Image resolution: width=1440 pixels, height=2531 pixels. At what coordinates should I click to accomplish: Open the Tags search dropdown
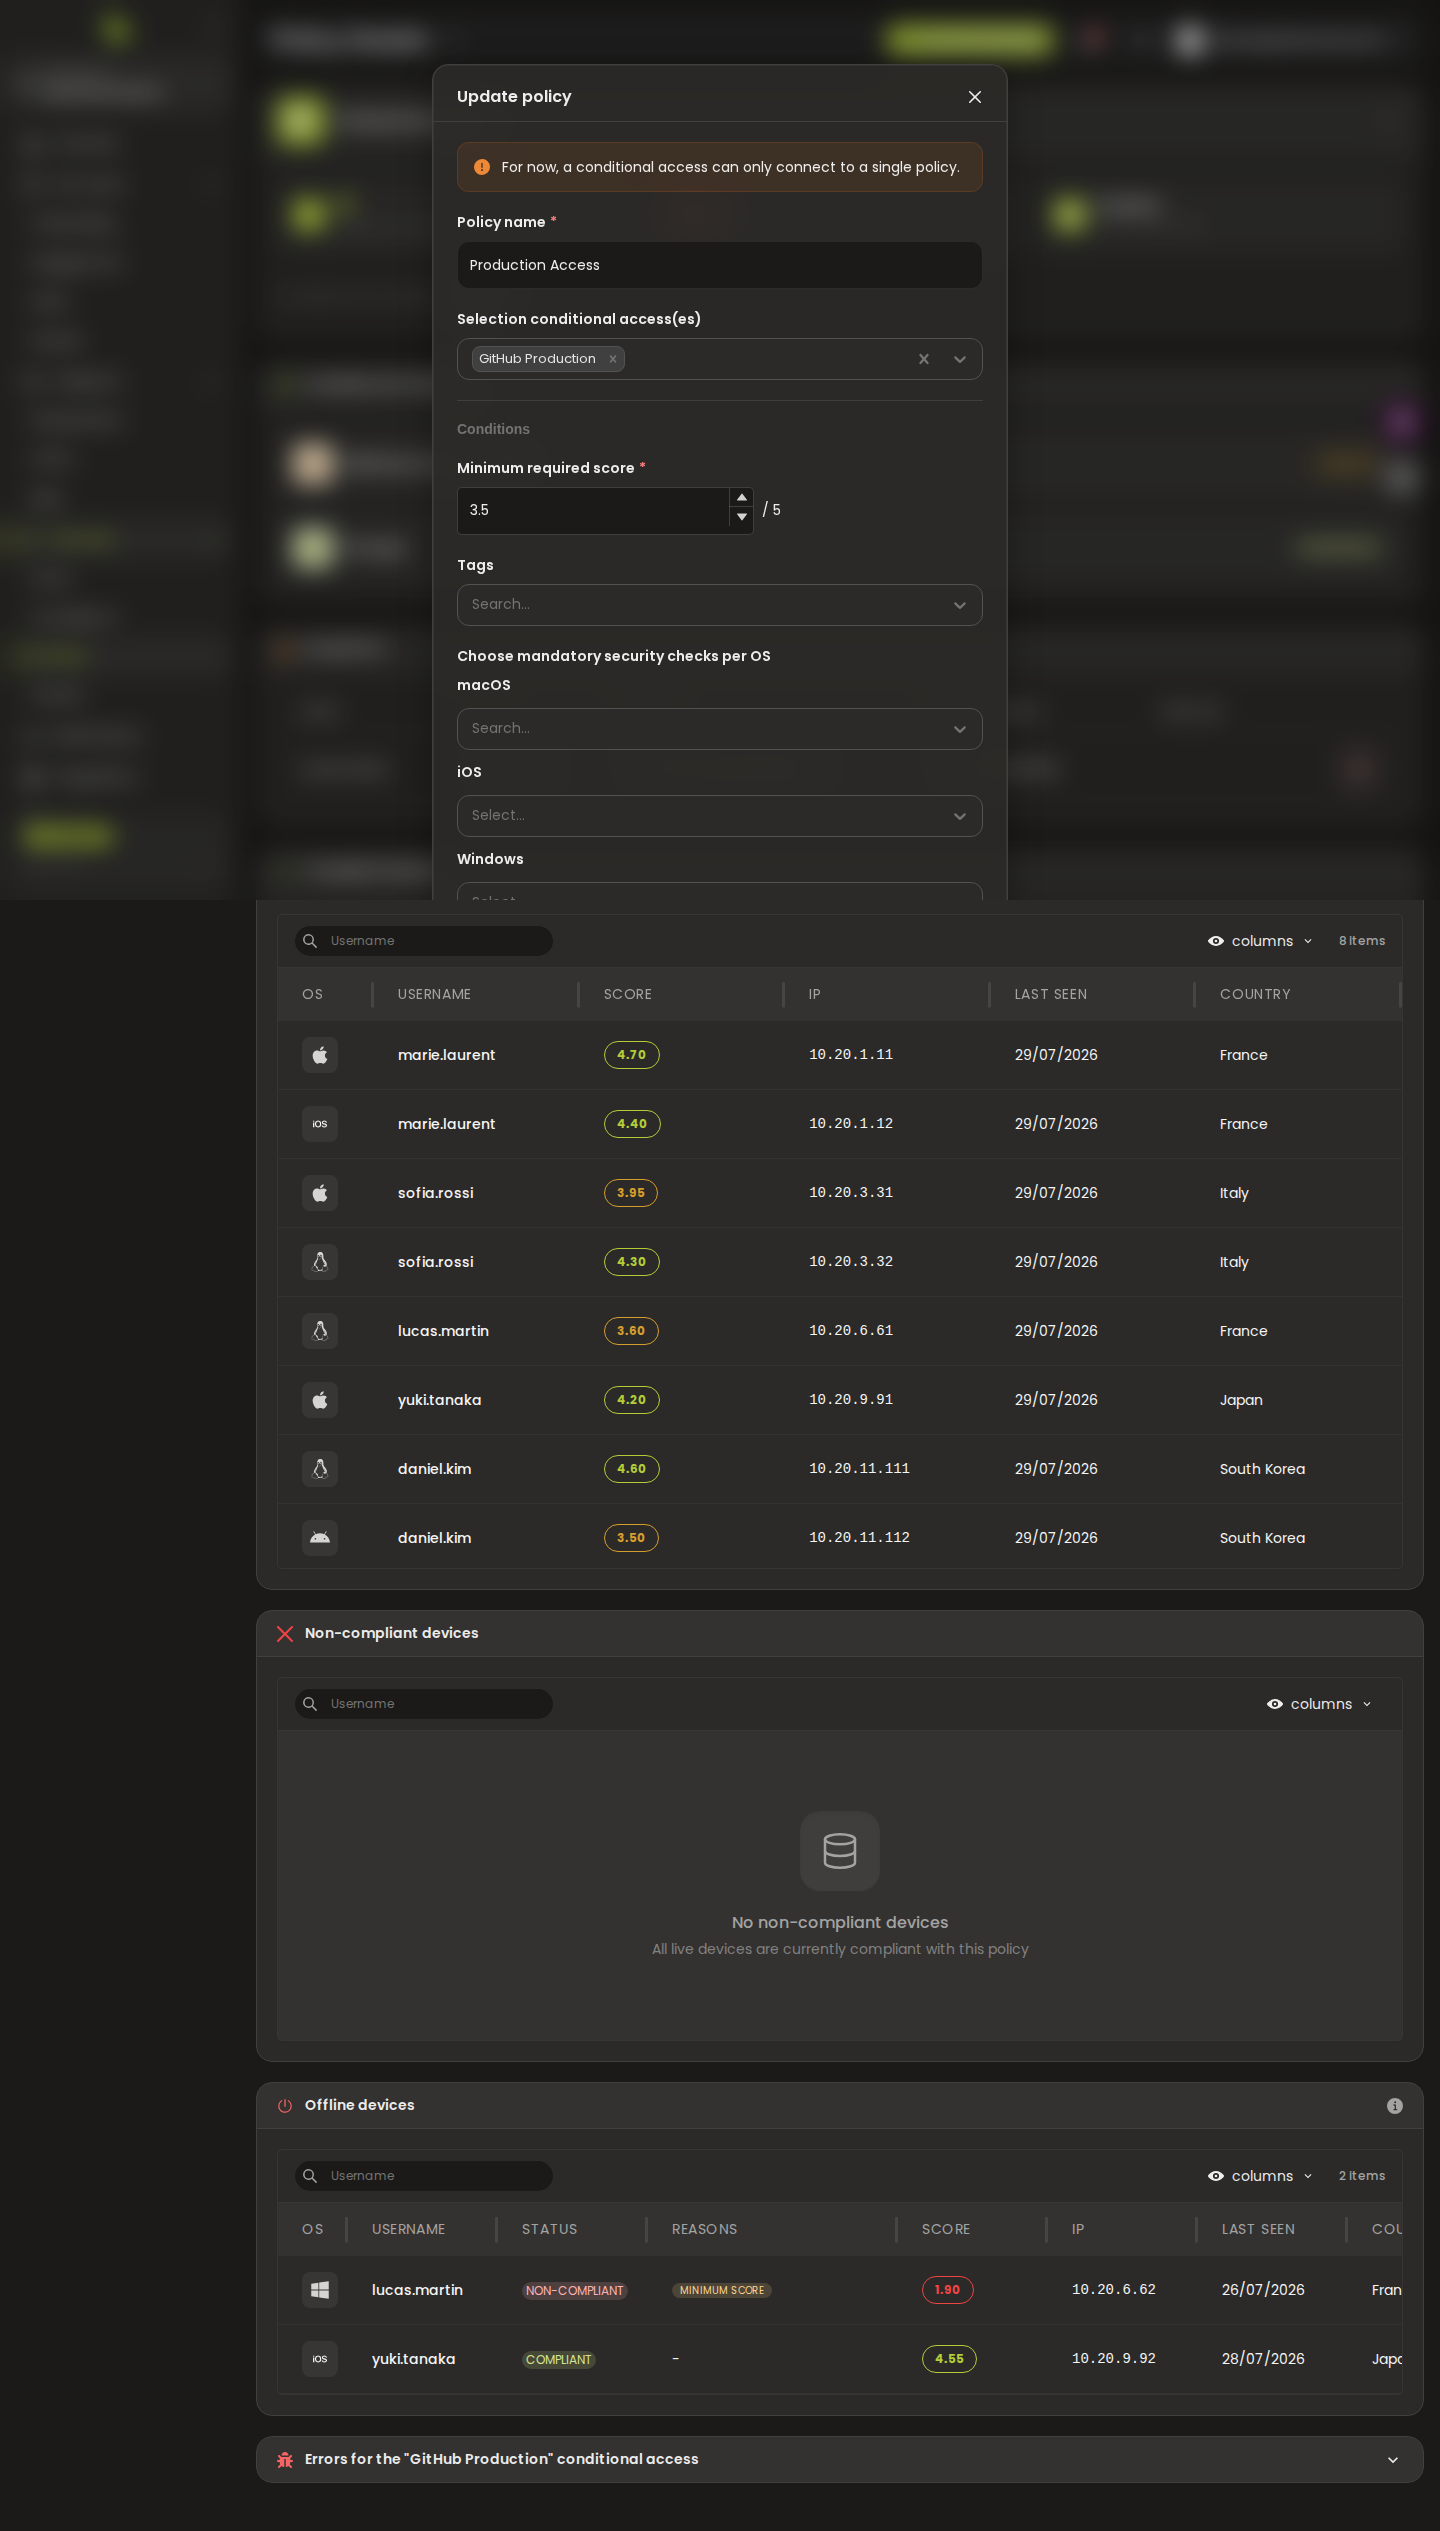[720, 605]
